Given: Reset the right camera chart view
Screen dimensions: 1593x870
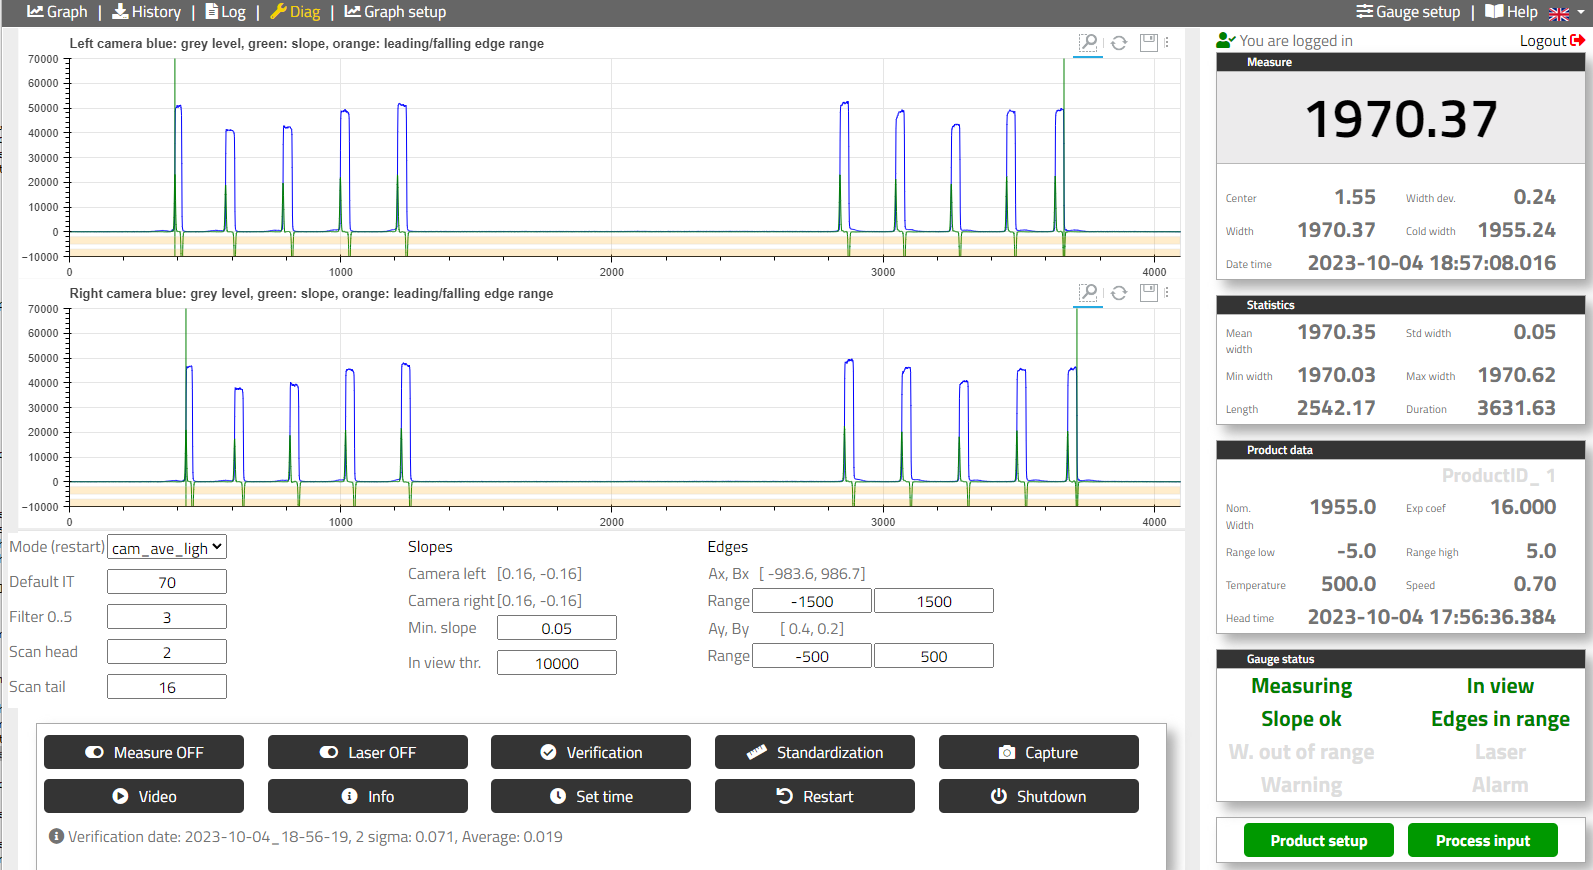Looking at the screenshot, I should 1119,292.
